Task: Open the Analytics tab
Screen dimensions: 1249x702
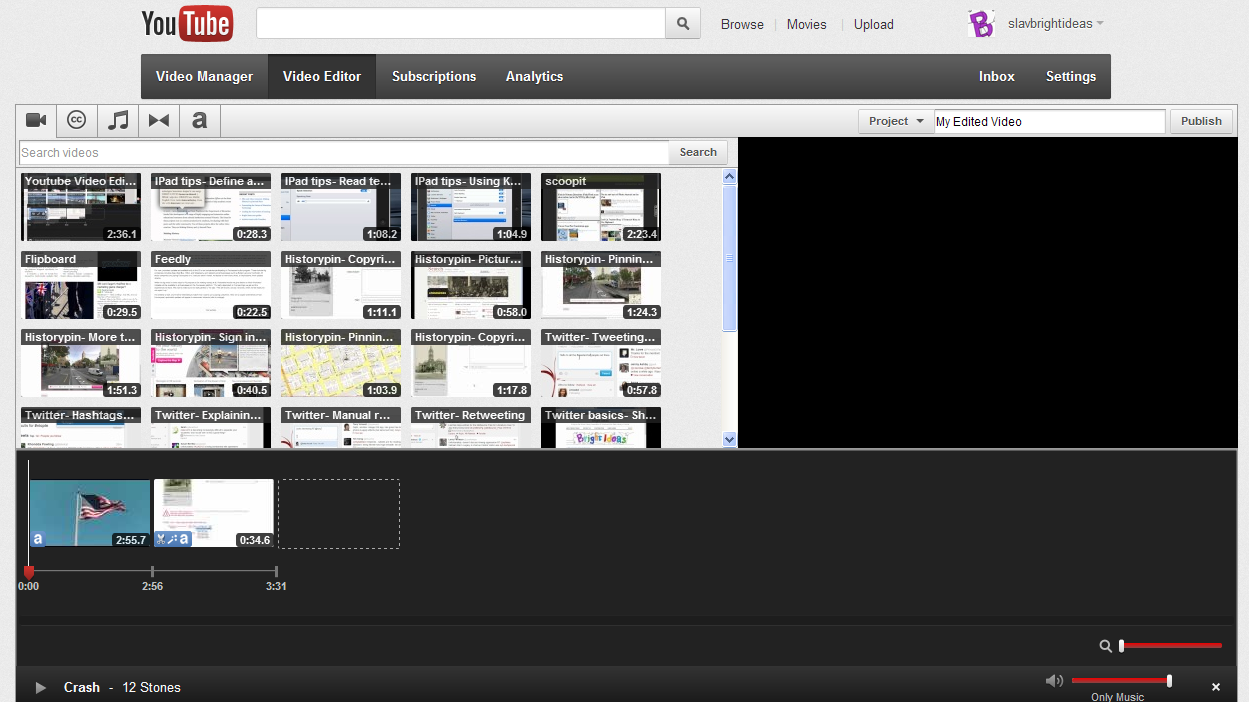Action: [534, 76]
